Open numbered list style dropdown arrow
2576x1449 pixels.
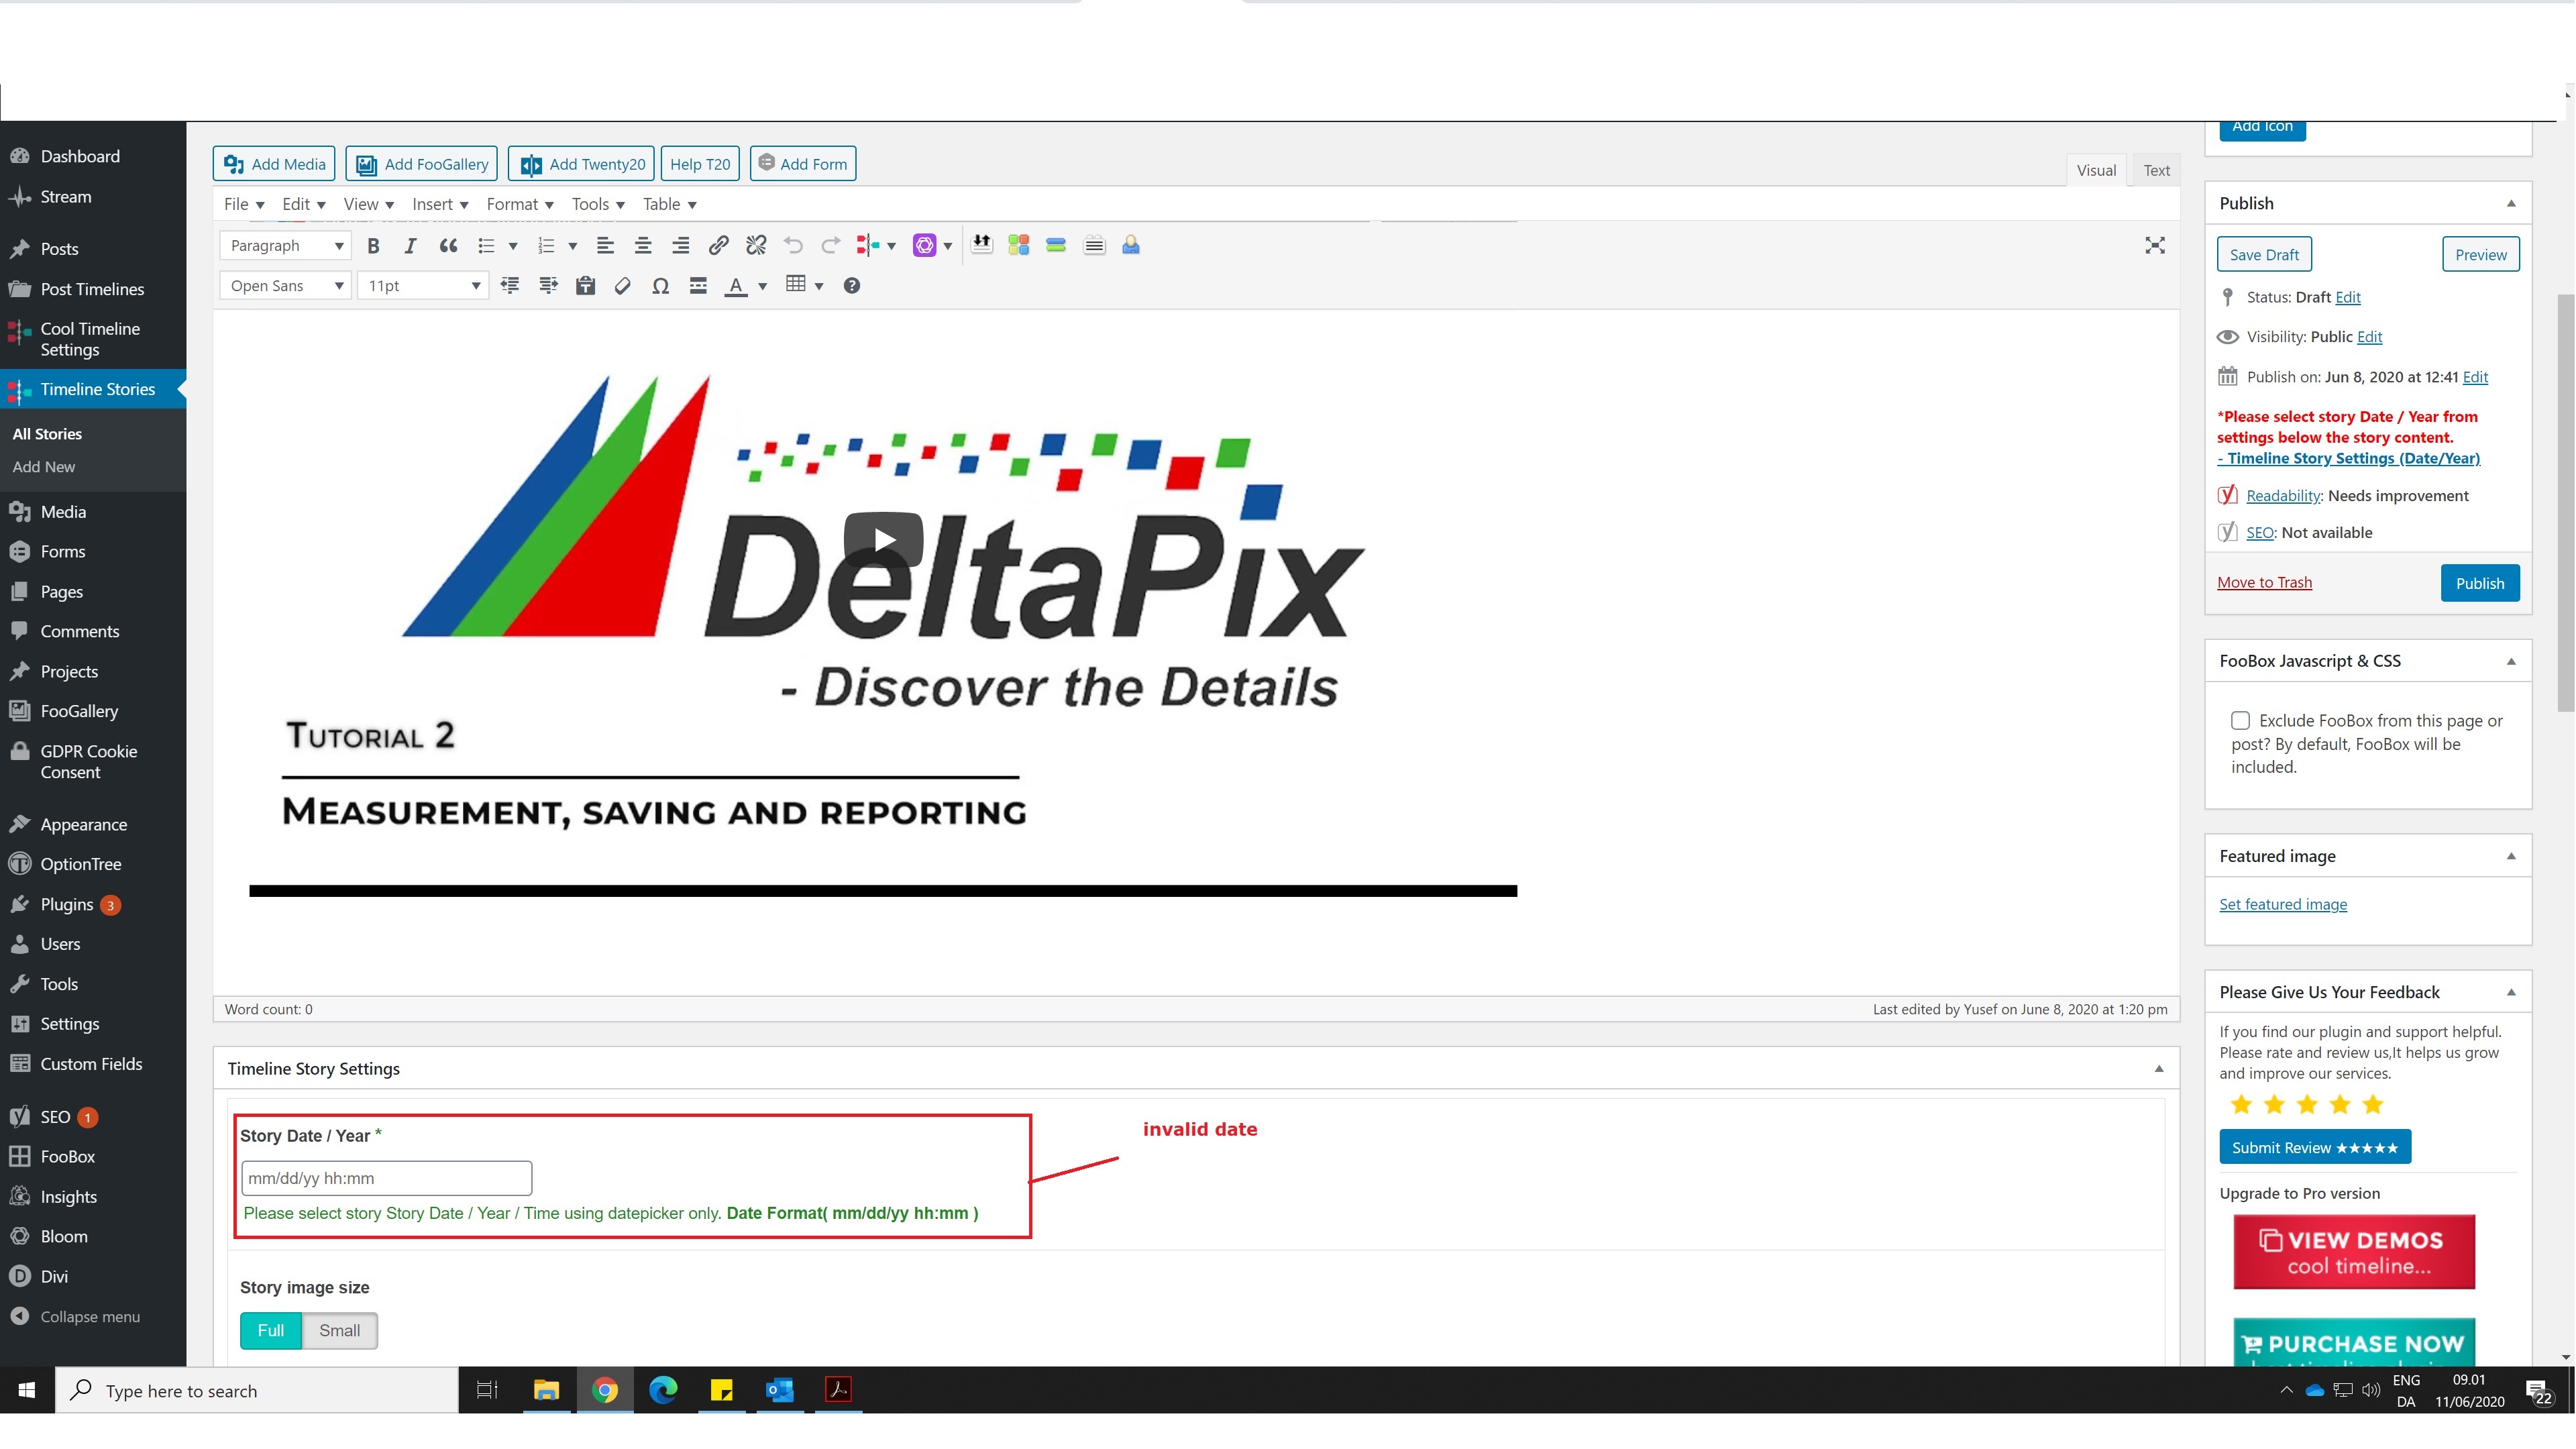pos(573,246)
